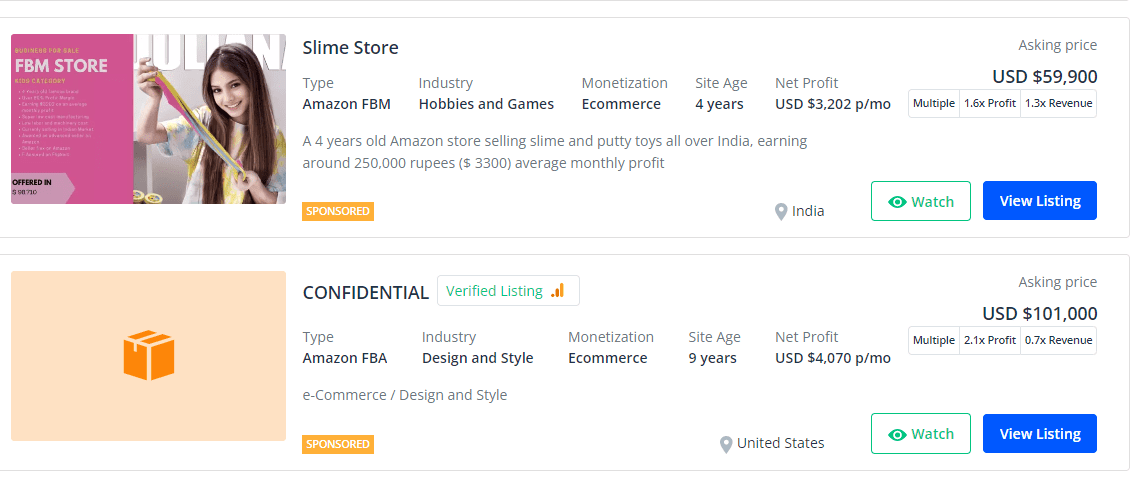Click the Slime Store FBM thumbnail image
Image resolution: width=1146 pixels, height=485 pixels.
148,119
